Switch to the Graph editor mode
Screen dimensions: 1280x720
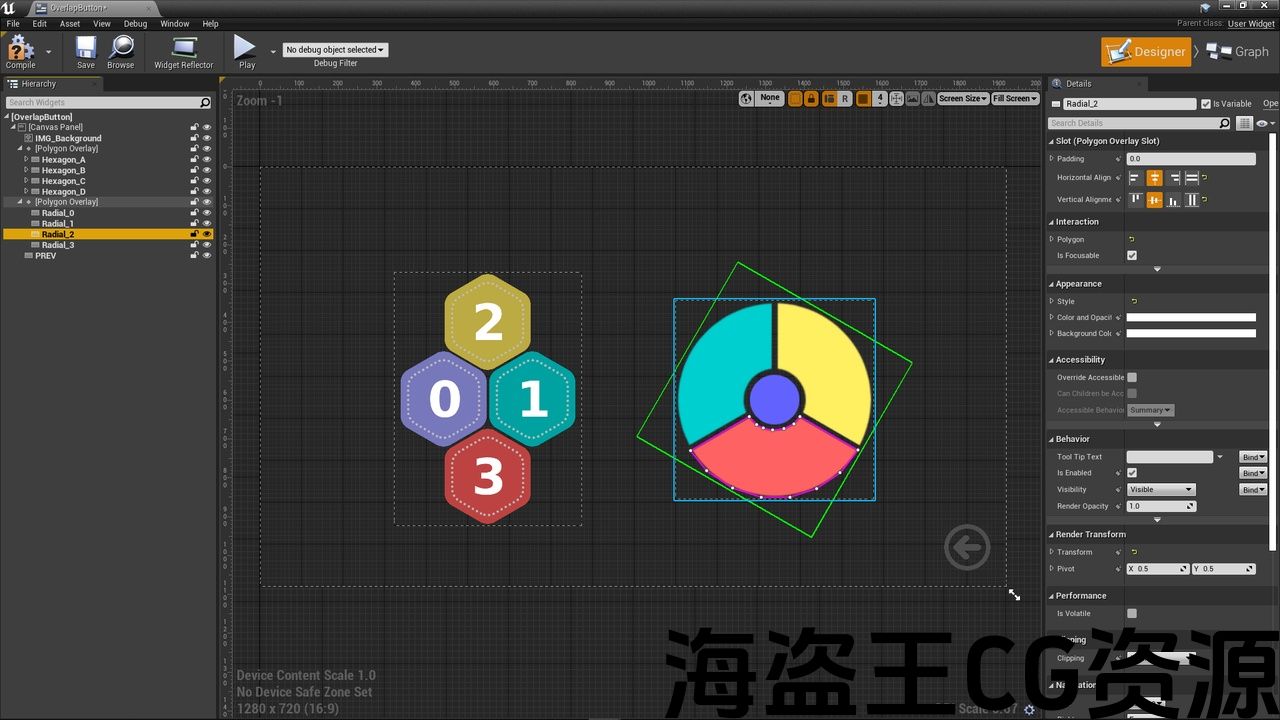click(x=1237, y=52)
